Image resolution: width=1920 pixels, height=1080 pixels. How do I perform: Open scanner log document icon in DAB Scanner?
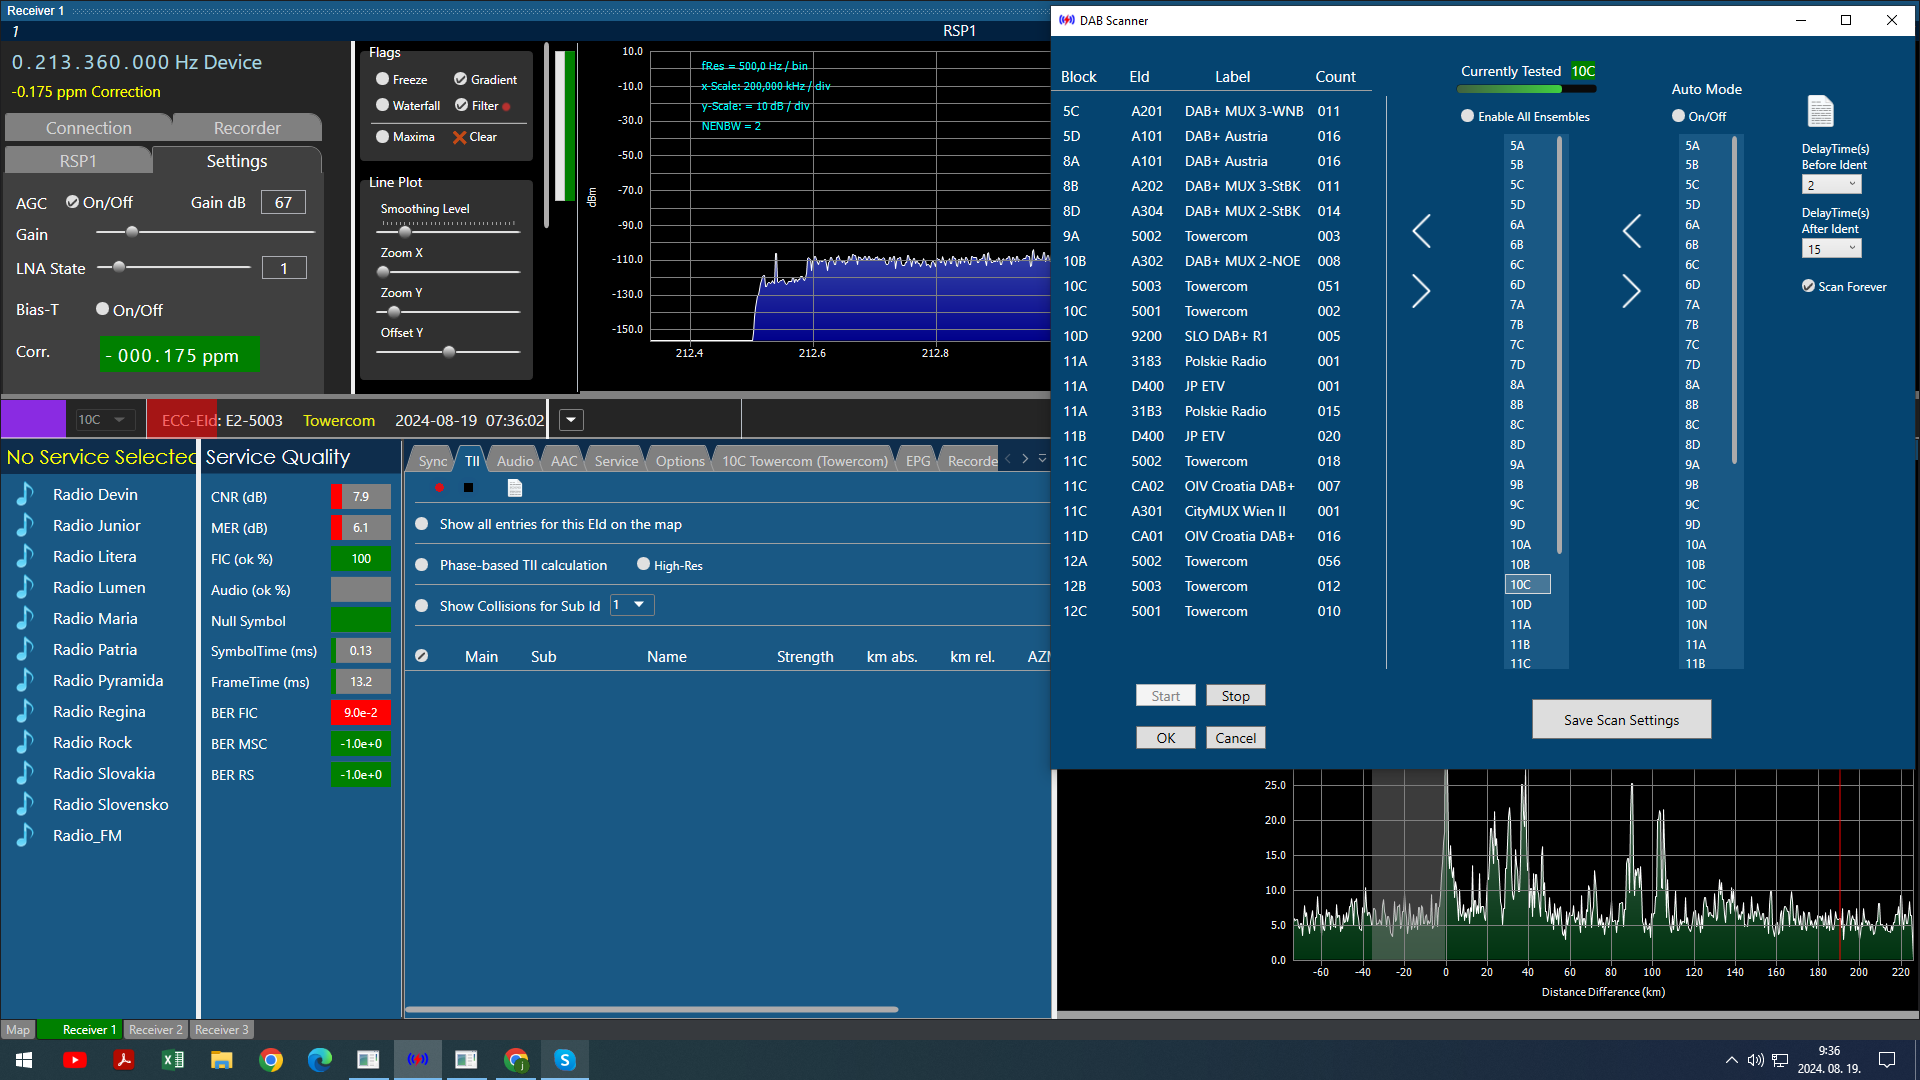click(1820, 111)
